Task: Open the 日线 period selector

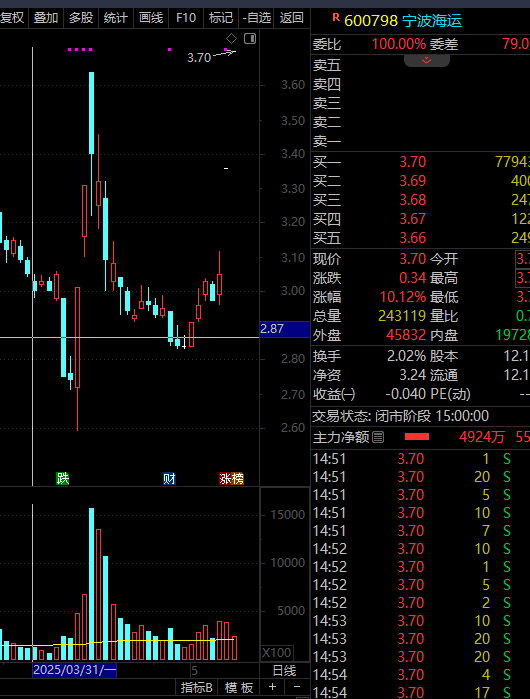Action: [x=284, y=670]
